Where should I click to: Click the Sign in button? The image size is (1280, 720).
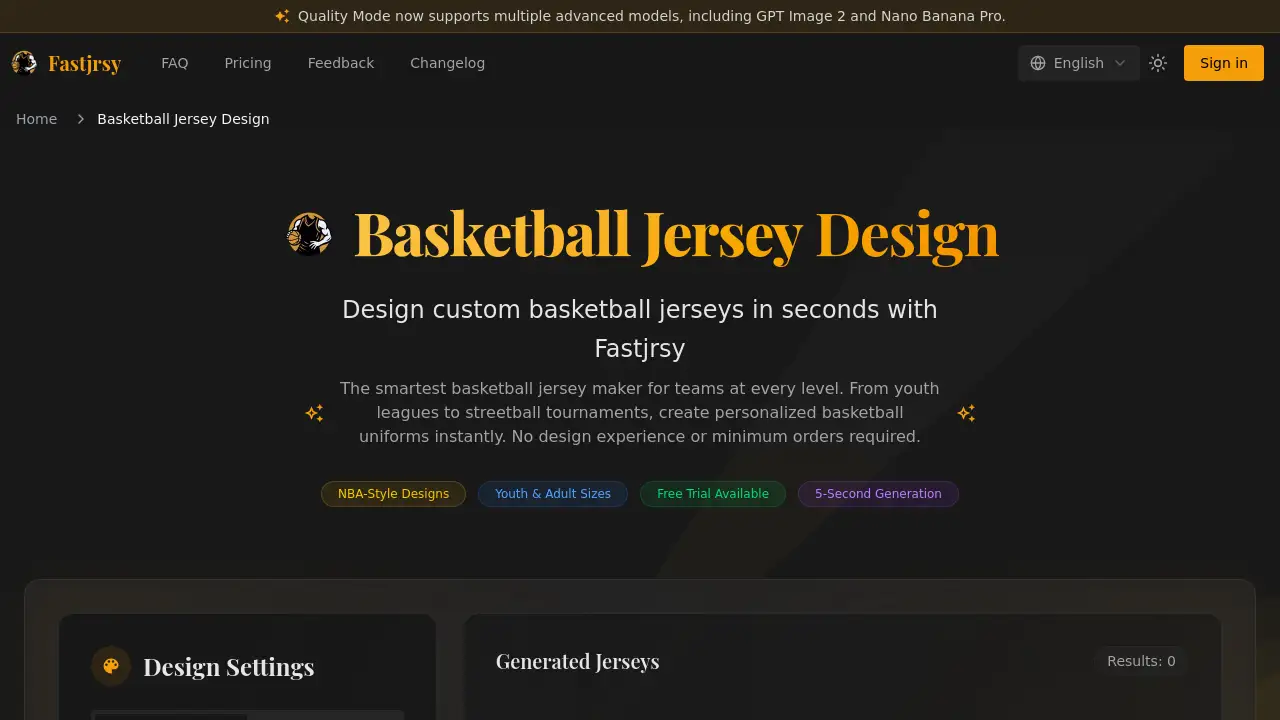coord(1224,63)
